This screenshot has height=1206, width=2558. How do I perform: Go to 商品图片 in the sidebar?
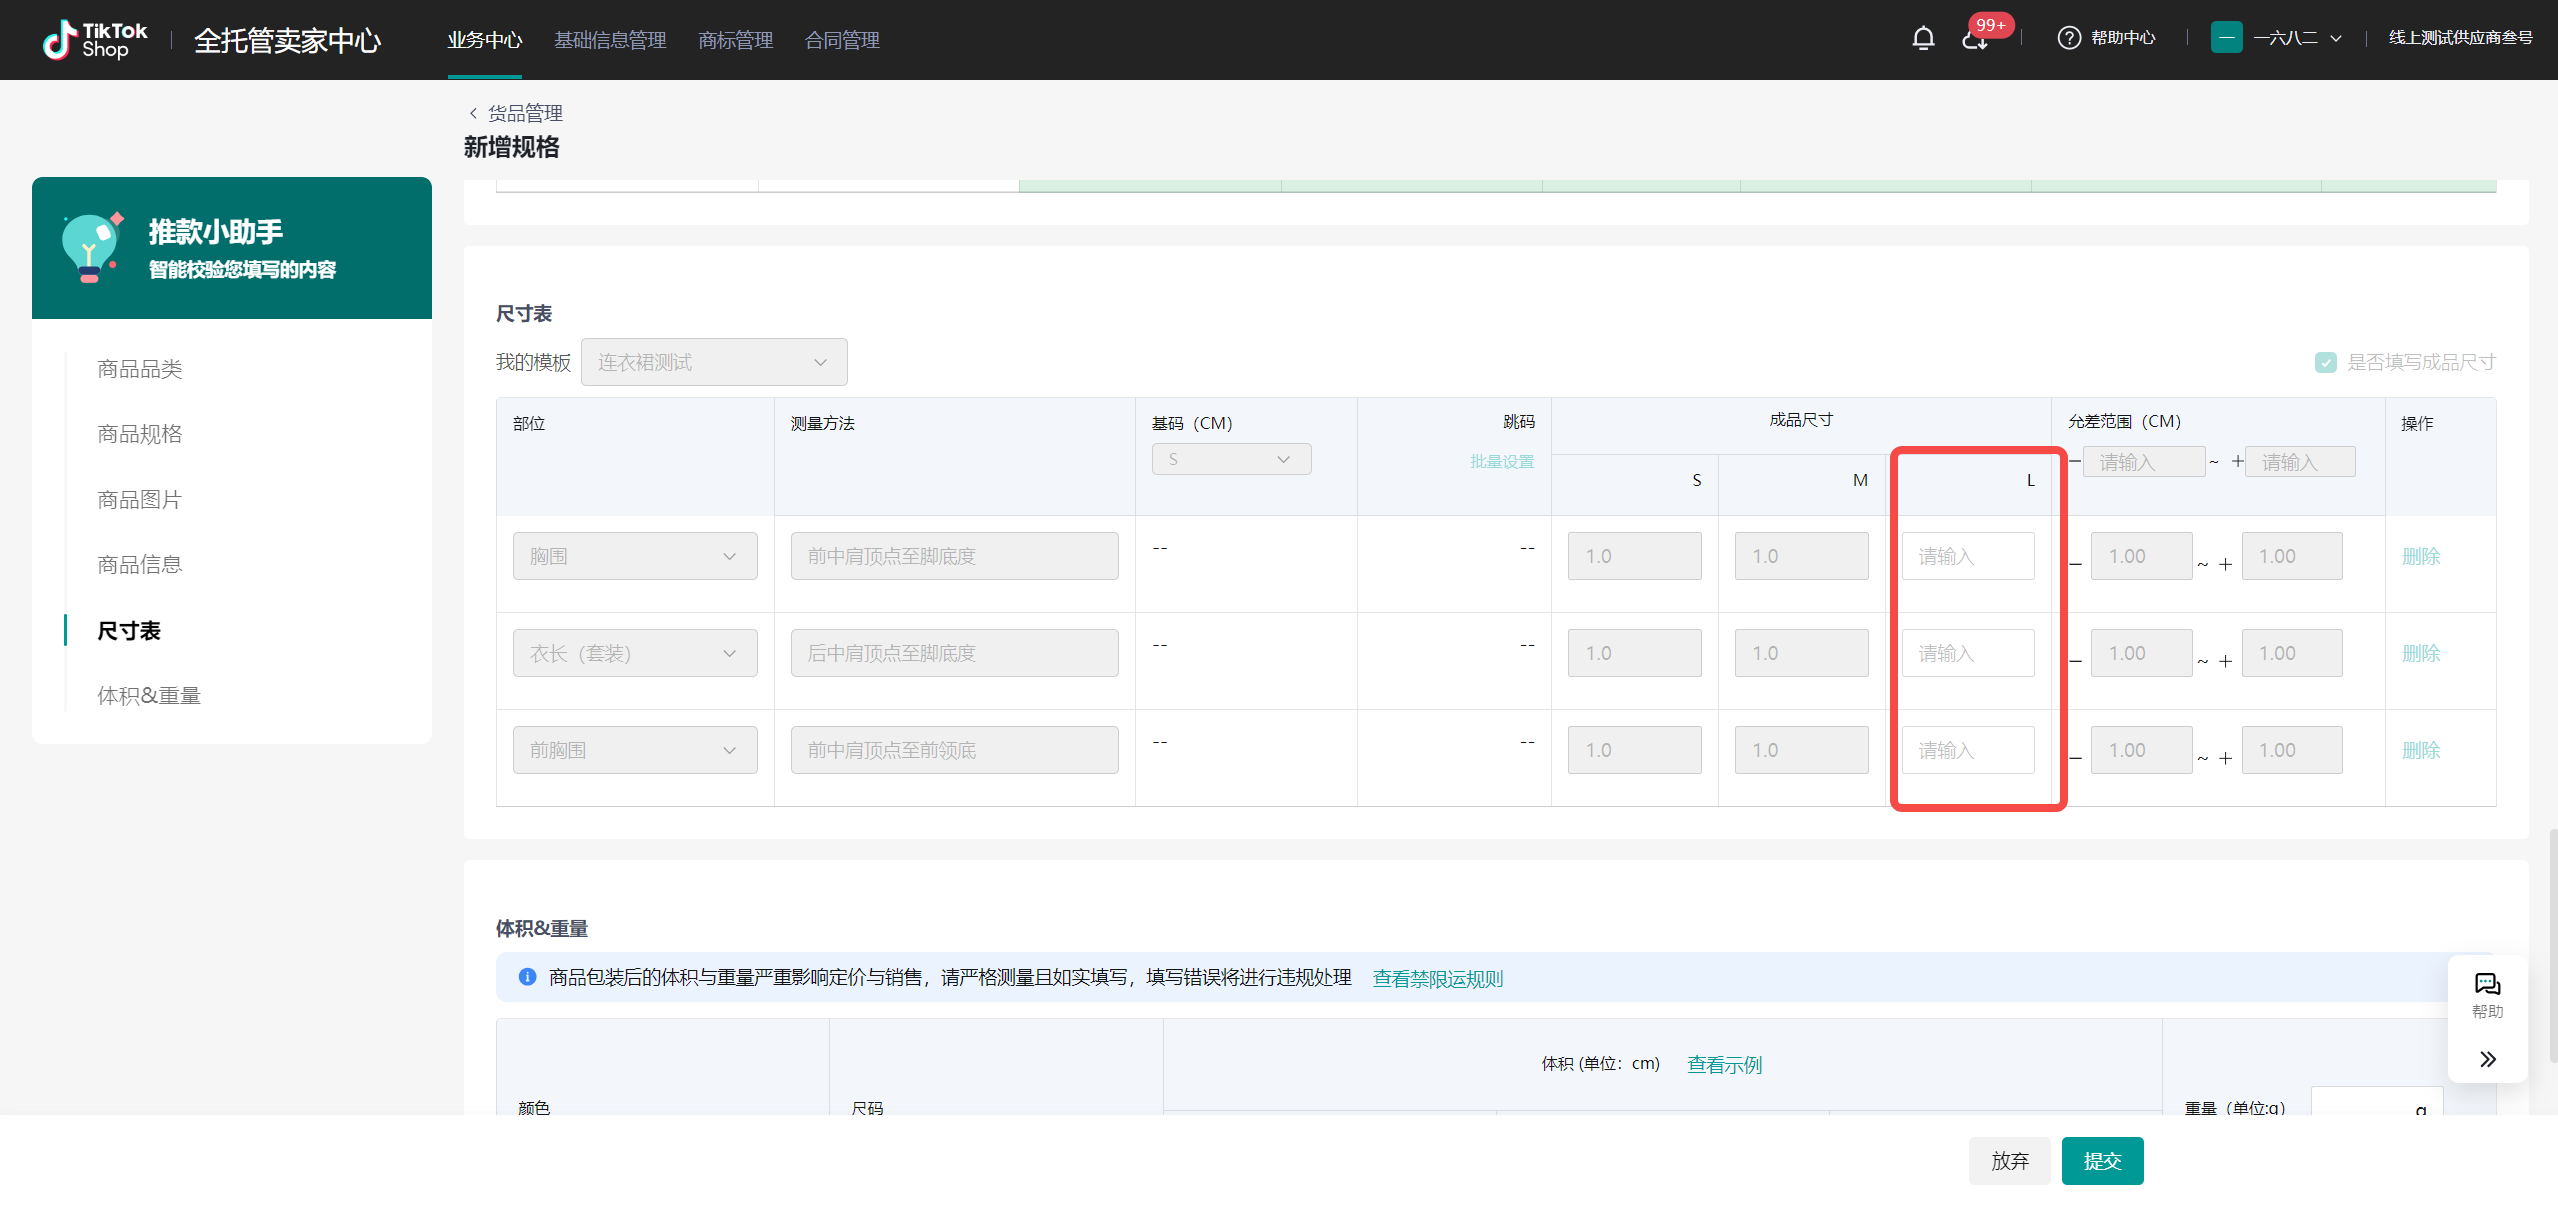tap(140, 499)
